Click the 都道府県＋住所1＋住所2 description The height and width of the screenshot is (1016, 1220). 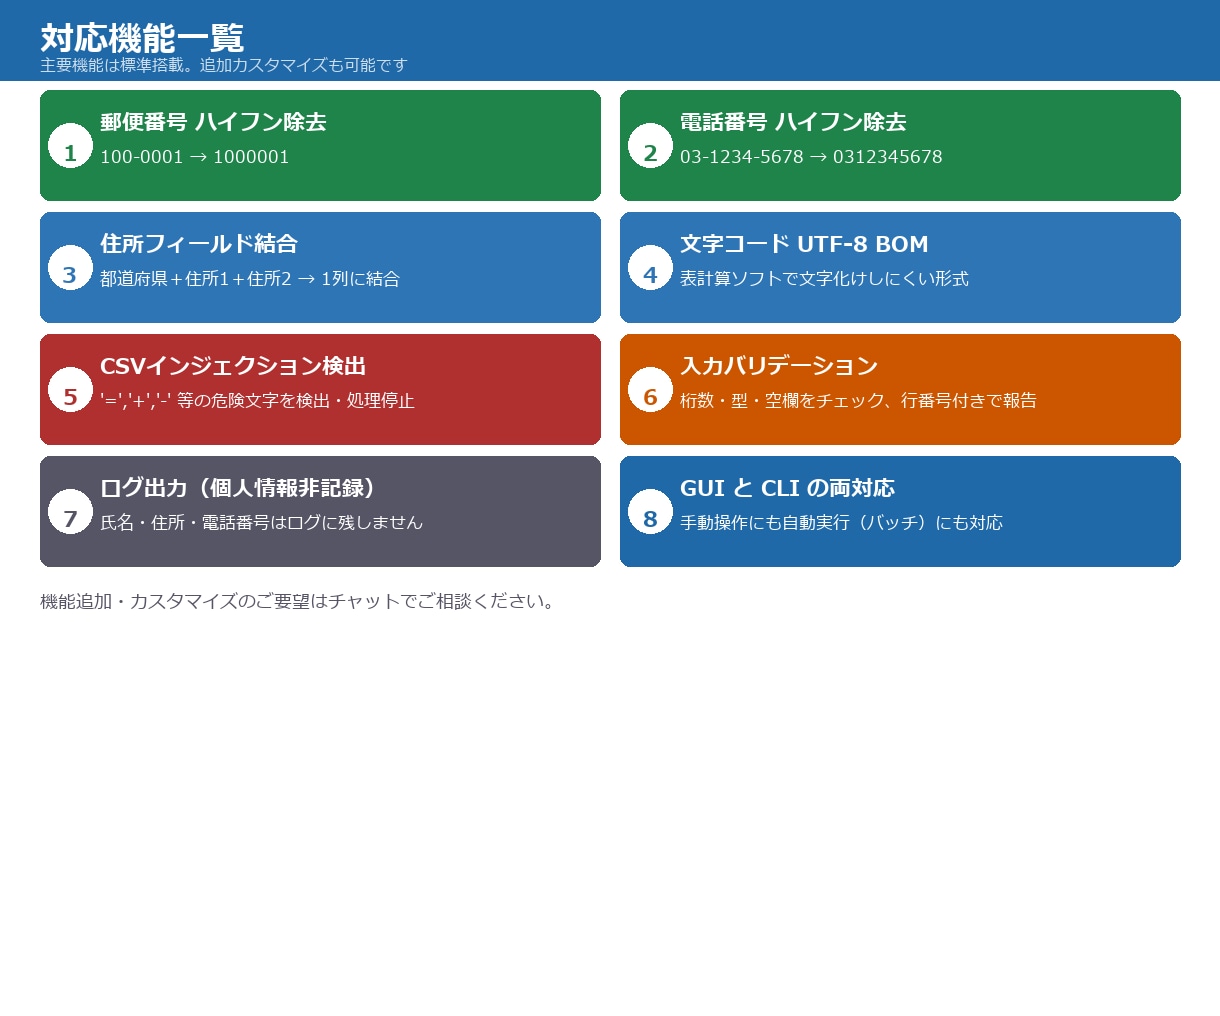250,279
